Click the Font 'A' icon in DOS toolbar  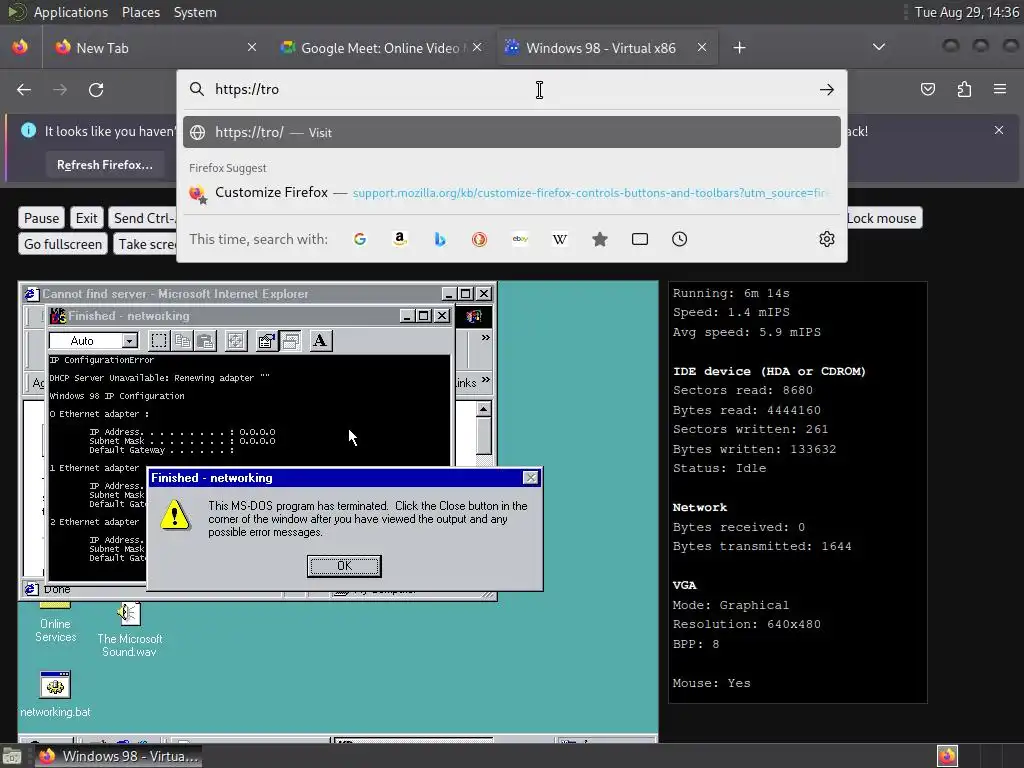coord(320,340)
